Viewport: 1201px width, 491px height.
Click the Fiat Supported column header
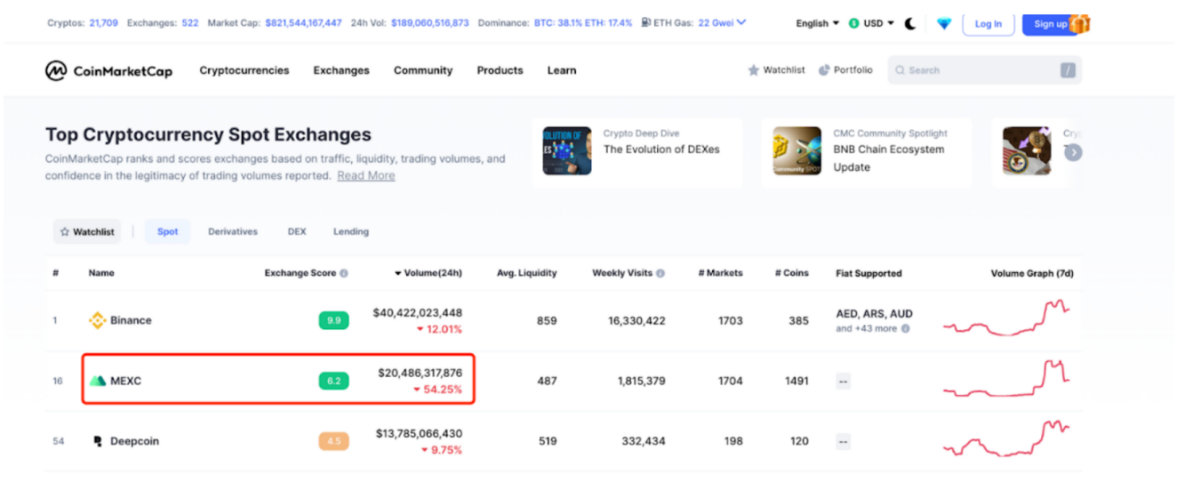point(868,273)
